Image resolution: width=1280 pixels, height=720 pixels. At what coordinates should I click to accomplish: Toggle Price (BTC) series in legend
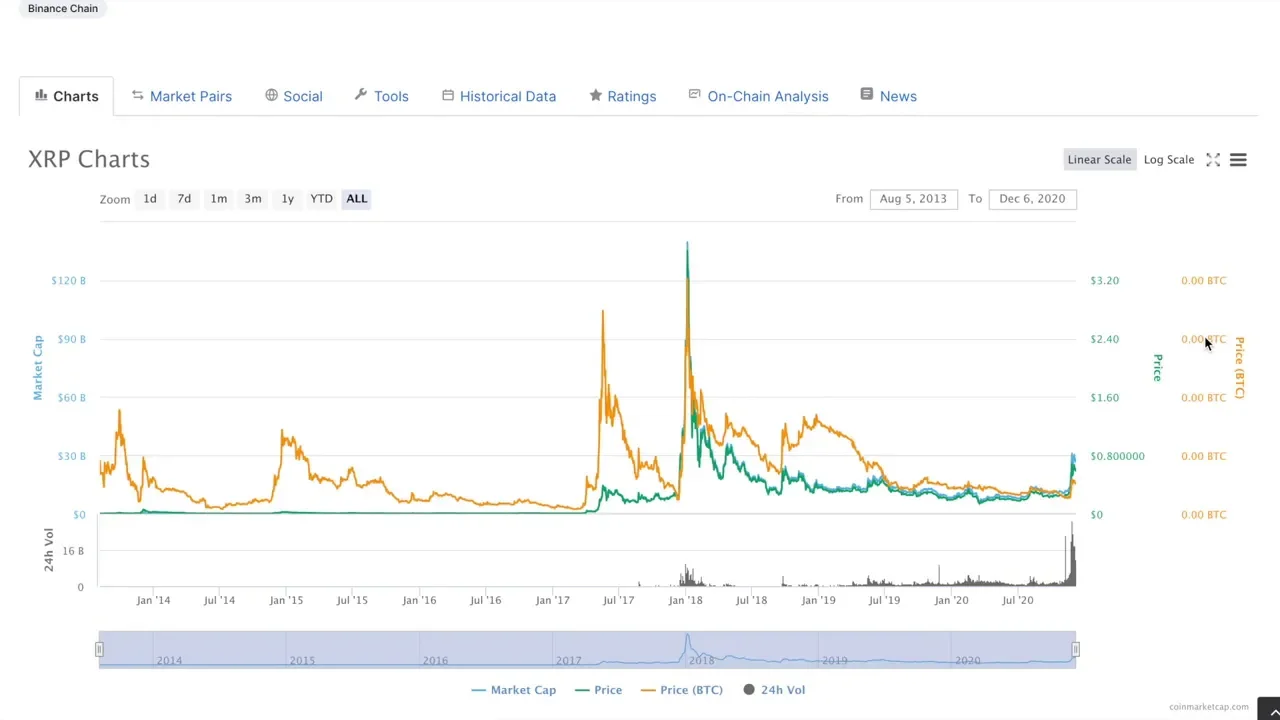(681, 690)
